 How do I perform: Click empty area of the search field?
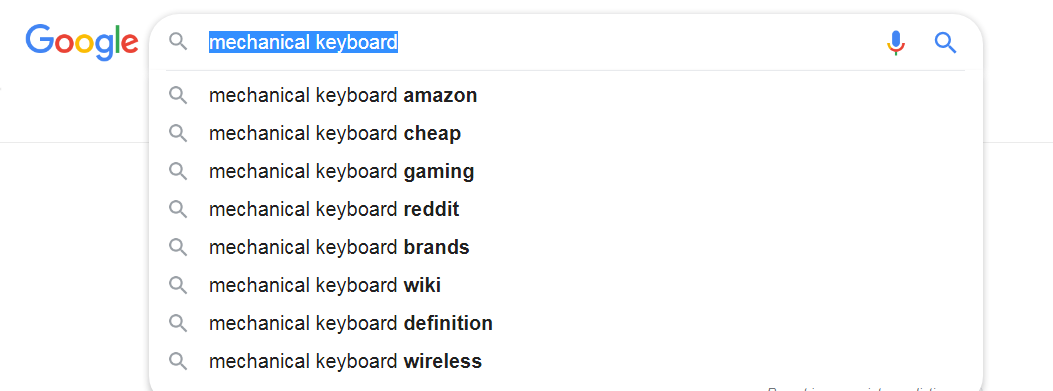point(638,43)
